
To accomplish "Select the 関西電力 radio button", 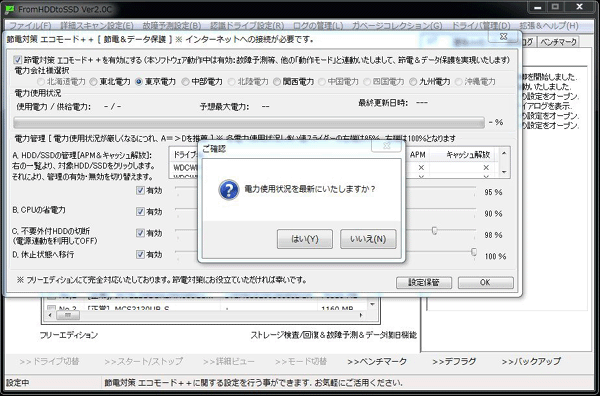I will point(277,81).
